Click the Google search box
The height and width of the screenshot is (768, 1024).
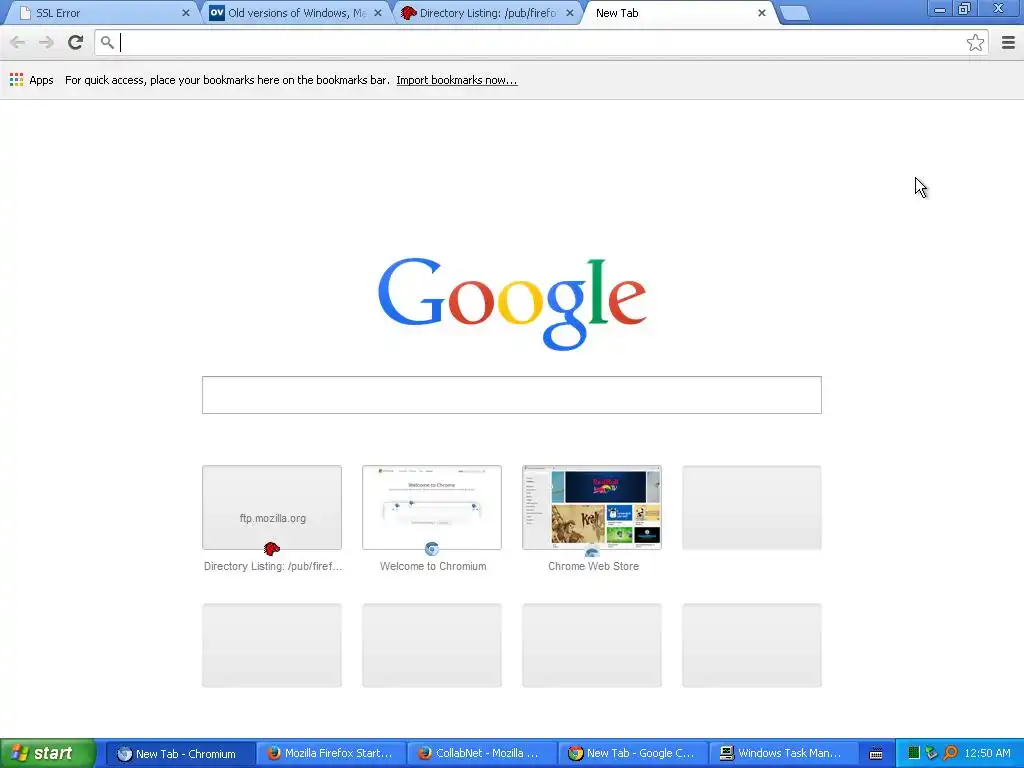pyautogui.click(x=511, y=394)
